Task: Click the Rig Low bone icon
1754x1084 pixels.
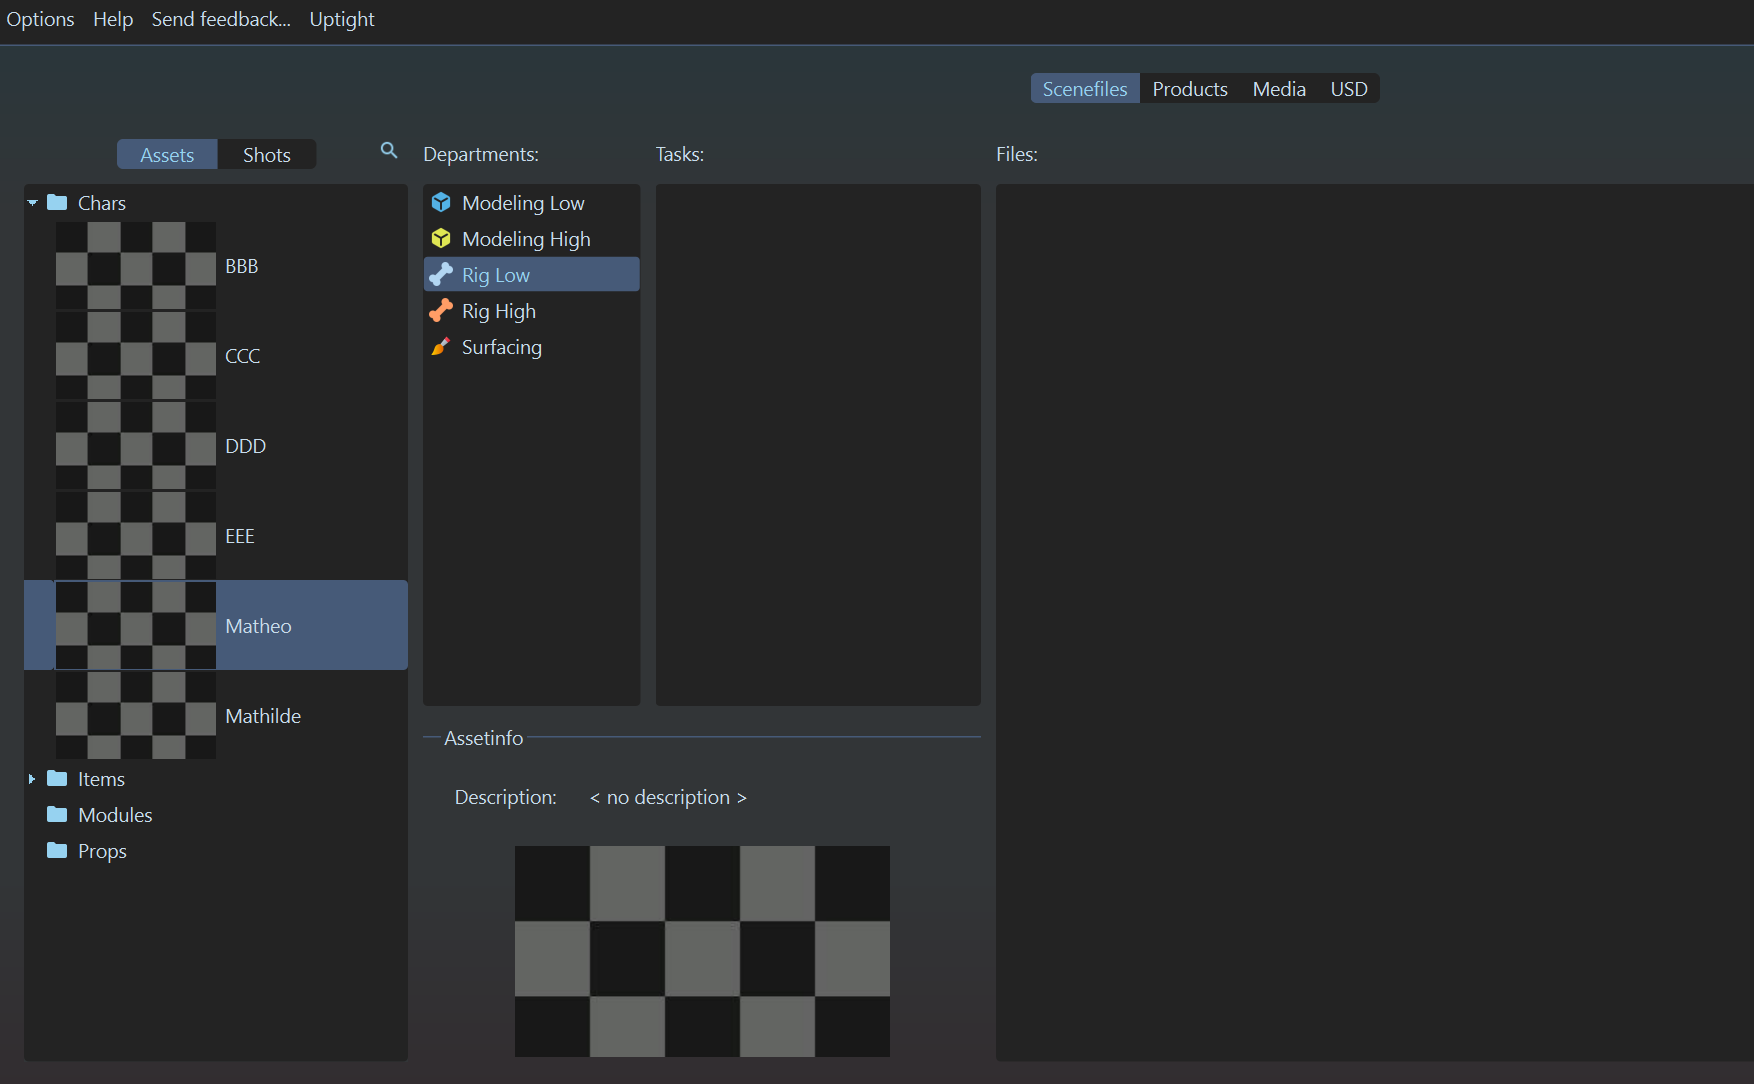Action: (x=441, y=275)
